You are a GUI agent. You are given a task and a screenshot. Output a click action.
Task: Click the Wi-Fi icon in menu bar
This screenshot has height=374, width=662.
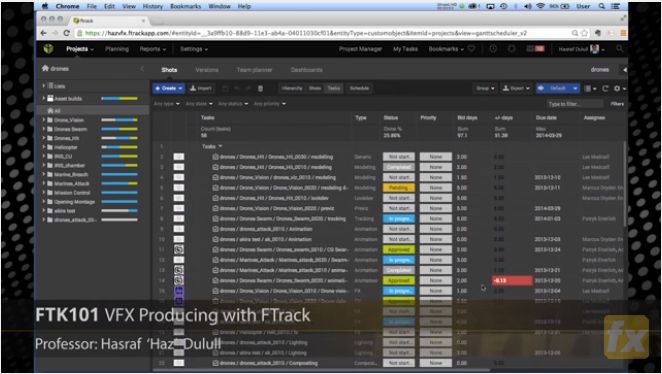click(540, 6)
